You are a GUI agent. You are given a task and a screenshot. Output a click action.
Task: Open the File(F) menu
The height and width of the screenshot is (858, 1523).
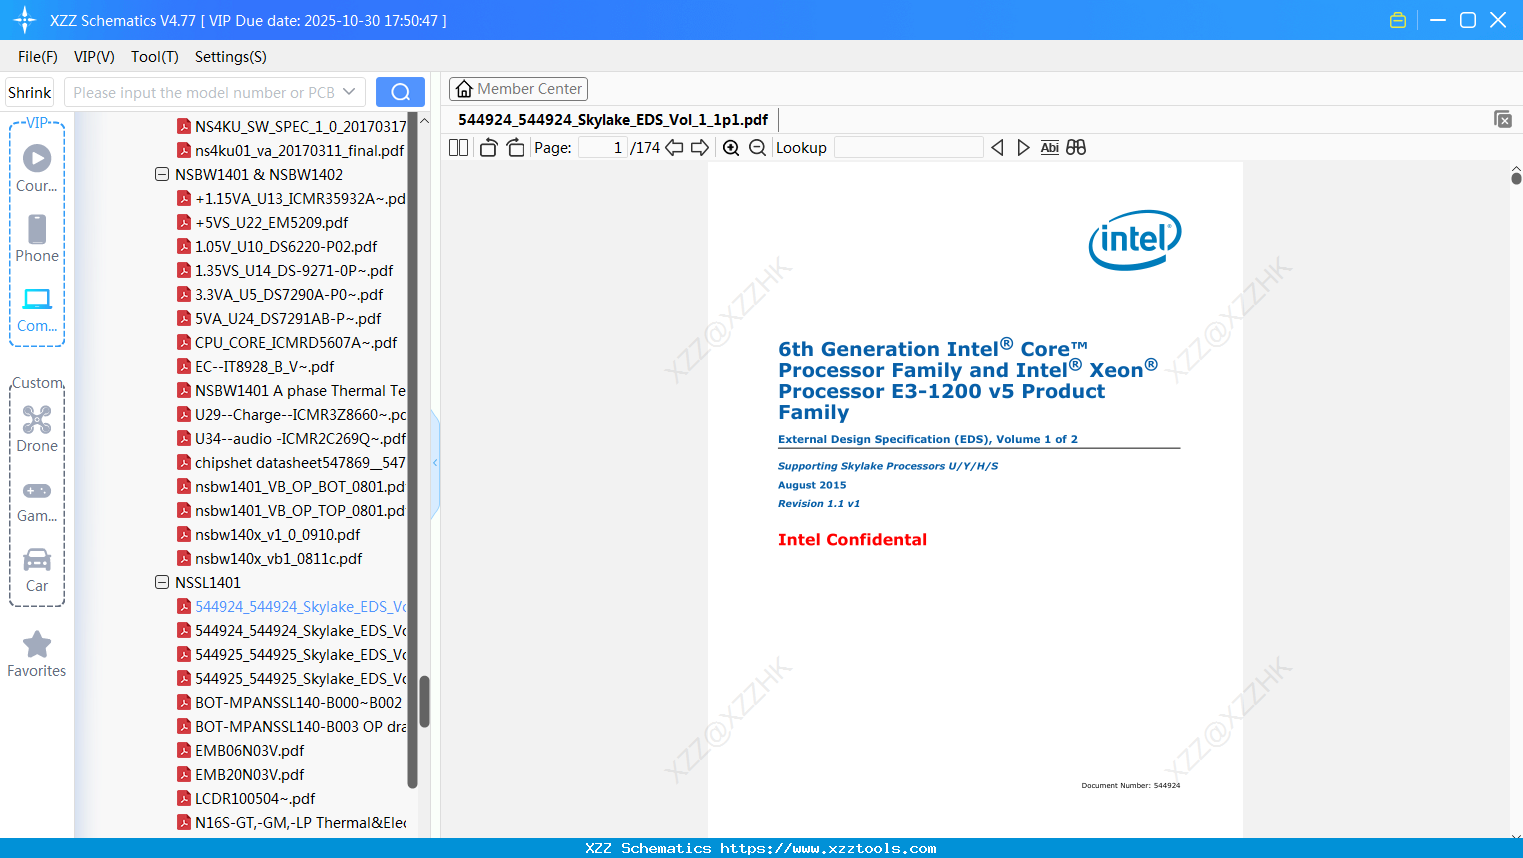coord(38,57)
